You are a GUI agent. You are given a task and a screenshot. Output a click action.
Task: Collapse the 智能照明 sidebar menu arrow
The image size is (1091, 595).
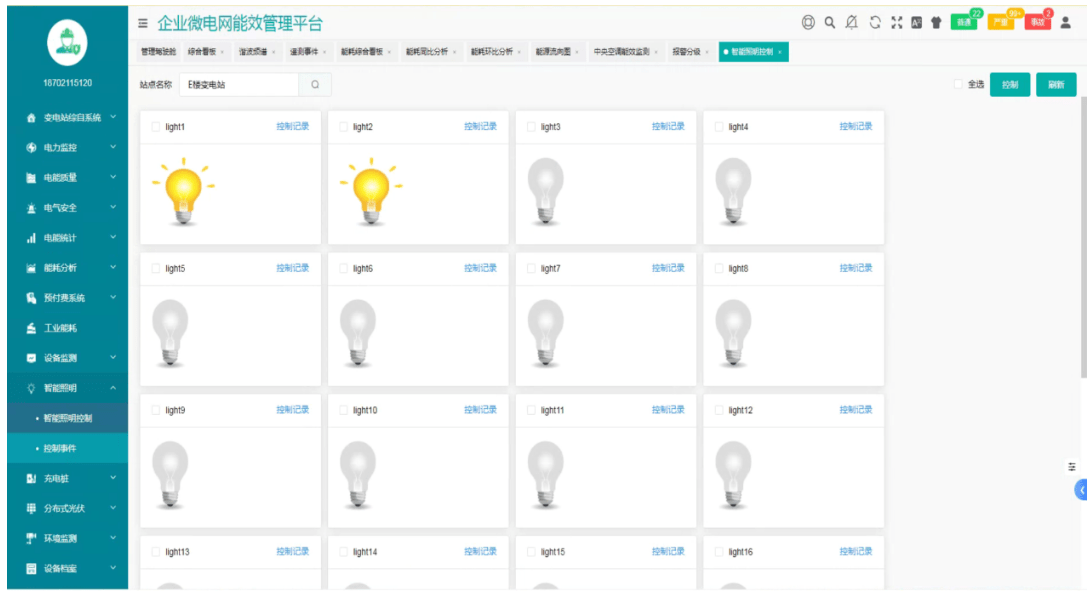pos(113,388)
